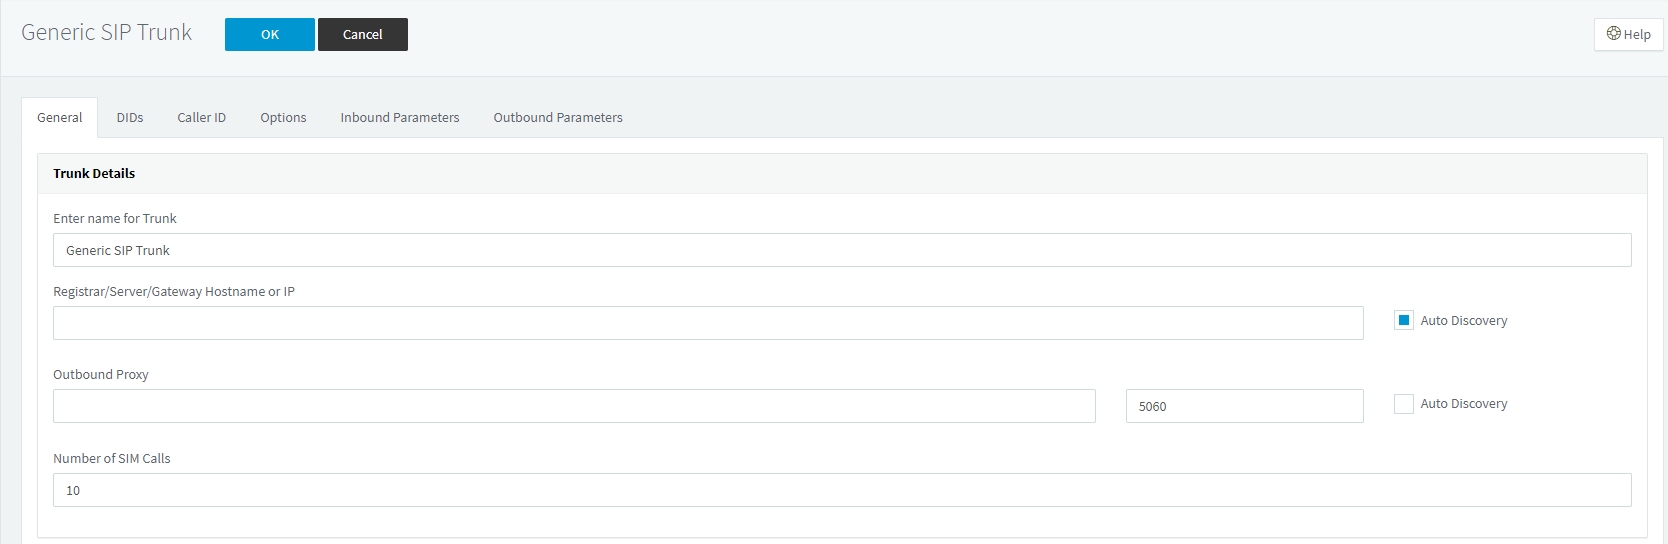
Task: Click the Trunk Details section header
Action: point(94,173)
